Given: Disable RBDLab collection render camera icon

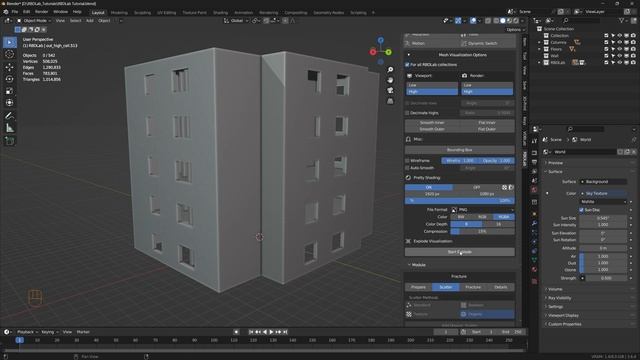Looking at the screenshot, I should (x=633, y=63).
